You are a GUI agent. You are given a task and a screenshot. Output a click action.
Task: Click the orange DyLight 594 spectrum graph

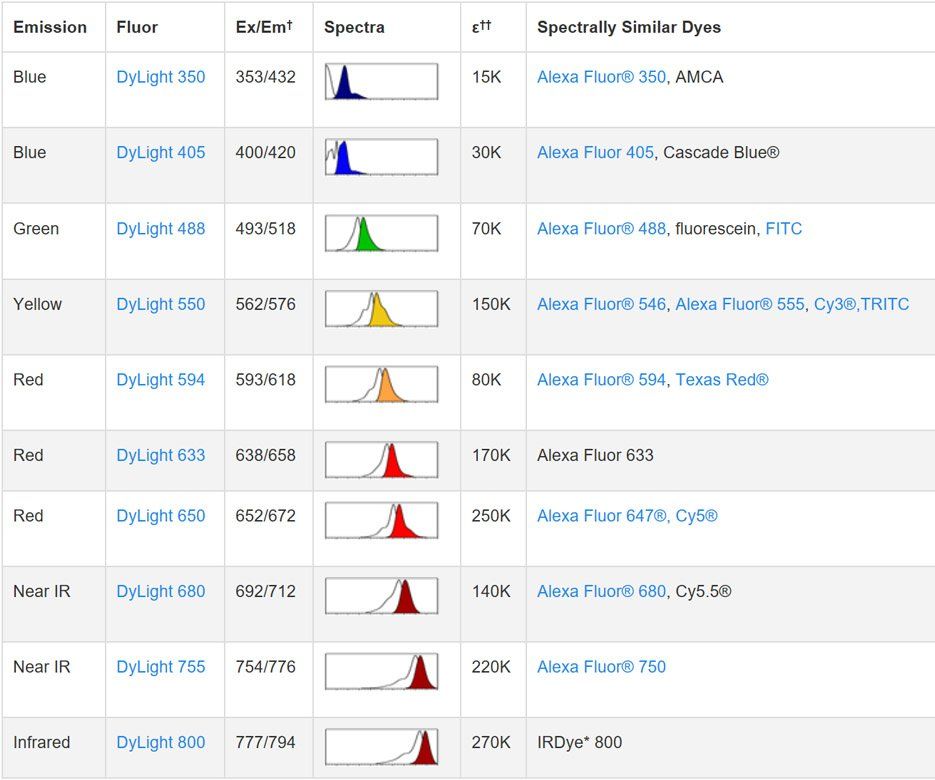click(381, 384)
